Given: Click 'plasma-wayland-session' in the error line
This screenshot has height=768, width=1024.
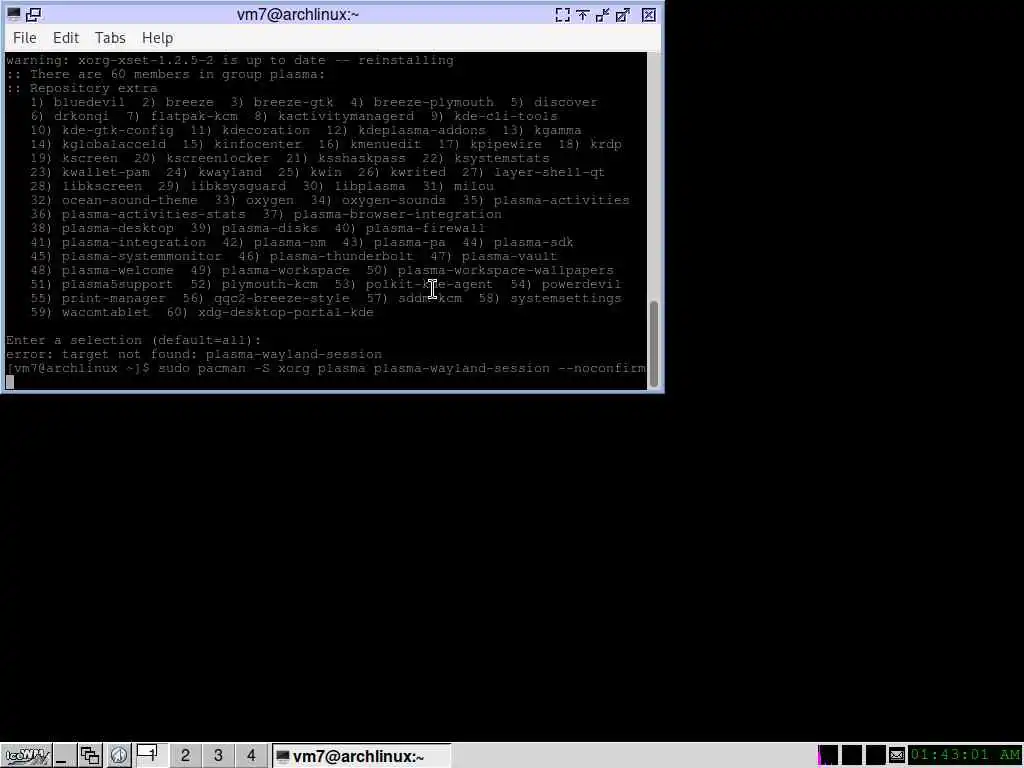Looking at the screenshot, I should pyautogui.click(x=294, y=355).
